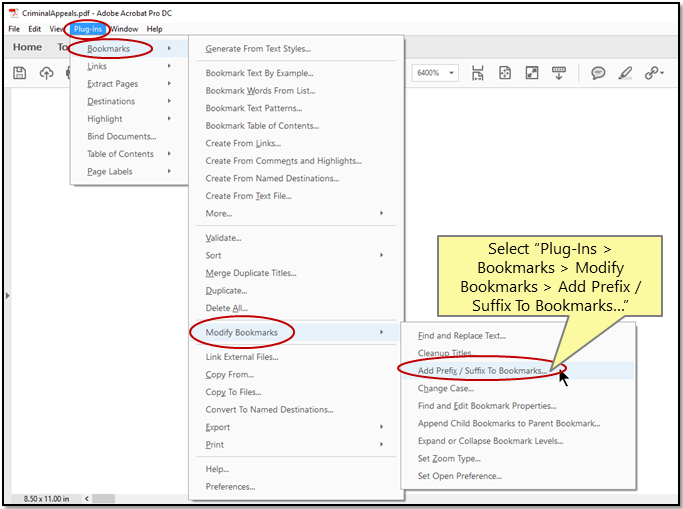Image resolution: width=683 pixels, height=509 pixels.
Task: Expand the Links submenu
Action: [x=129, y=66]
